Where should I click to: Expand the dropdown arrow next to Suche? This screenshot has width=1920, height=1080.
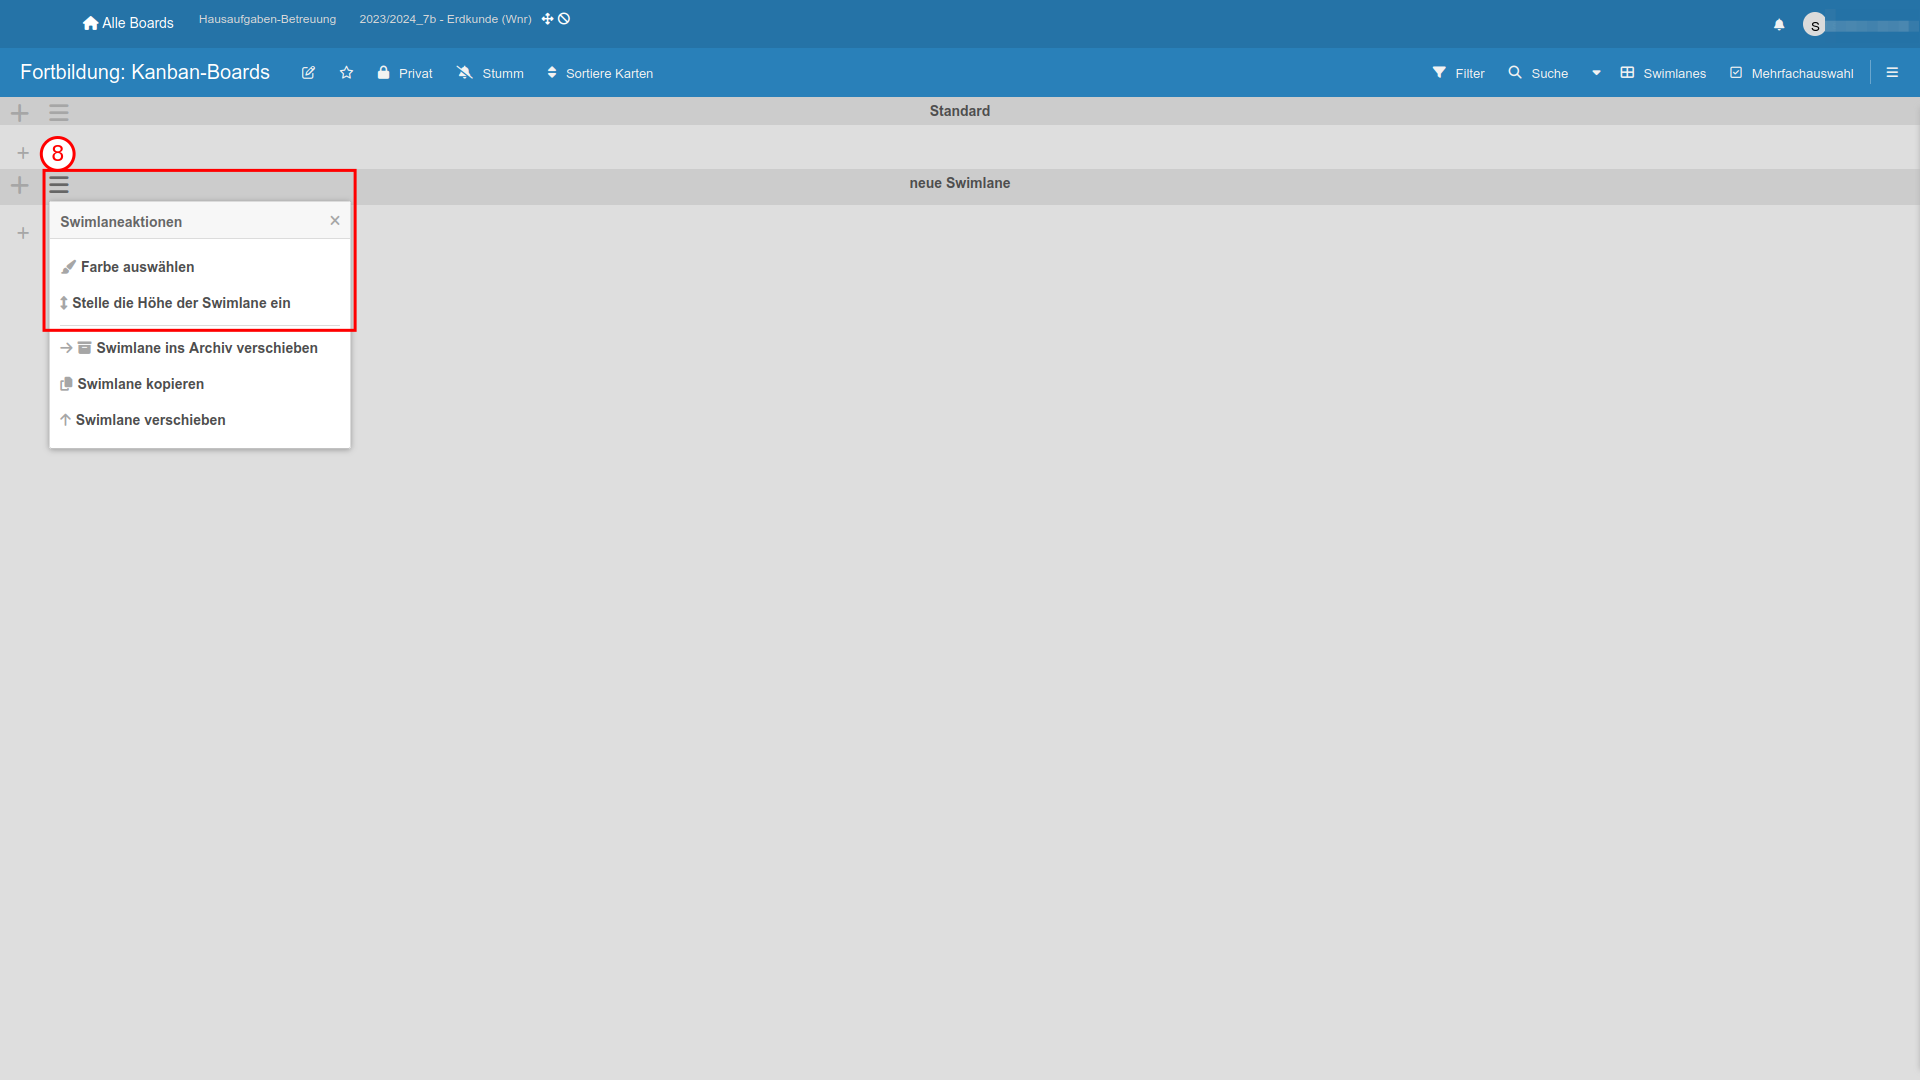(x=1596, y=73)
